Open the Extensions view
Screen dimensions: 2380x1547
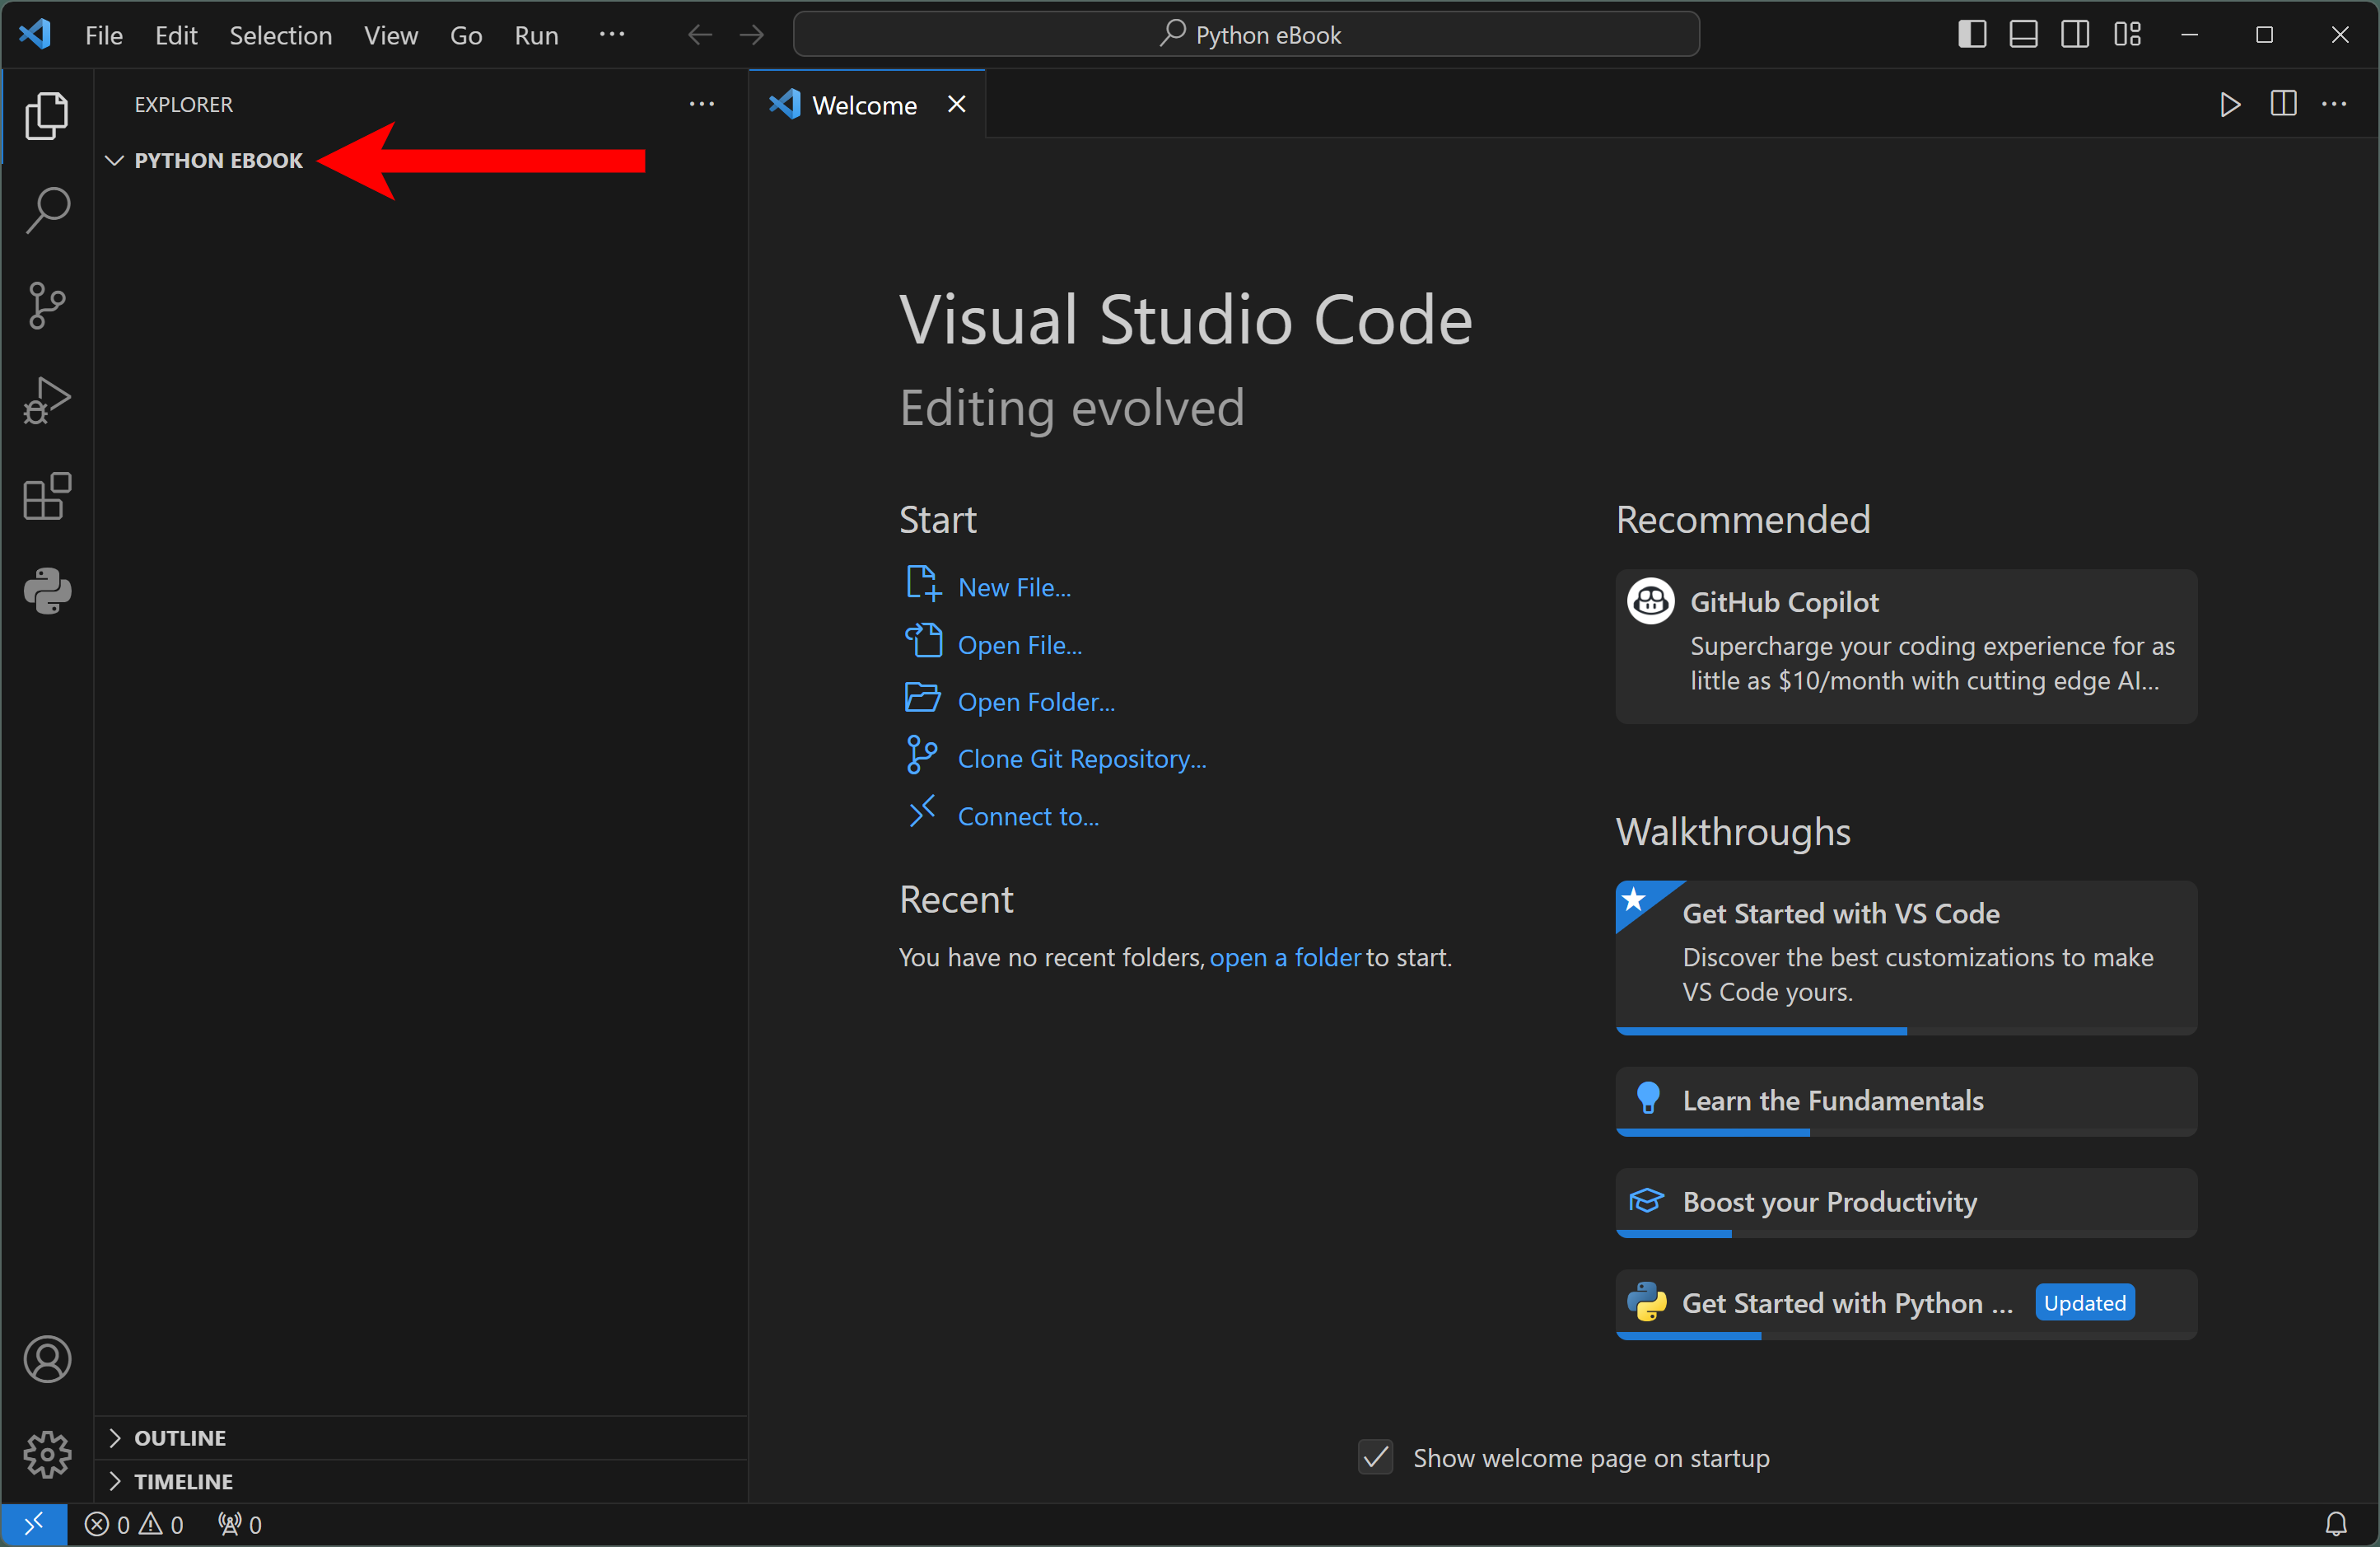pyautogui.click(x=47, y=496)
